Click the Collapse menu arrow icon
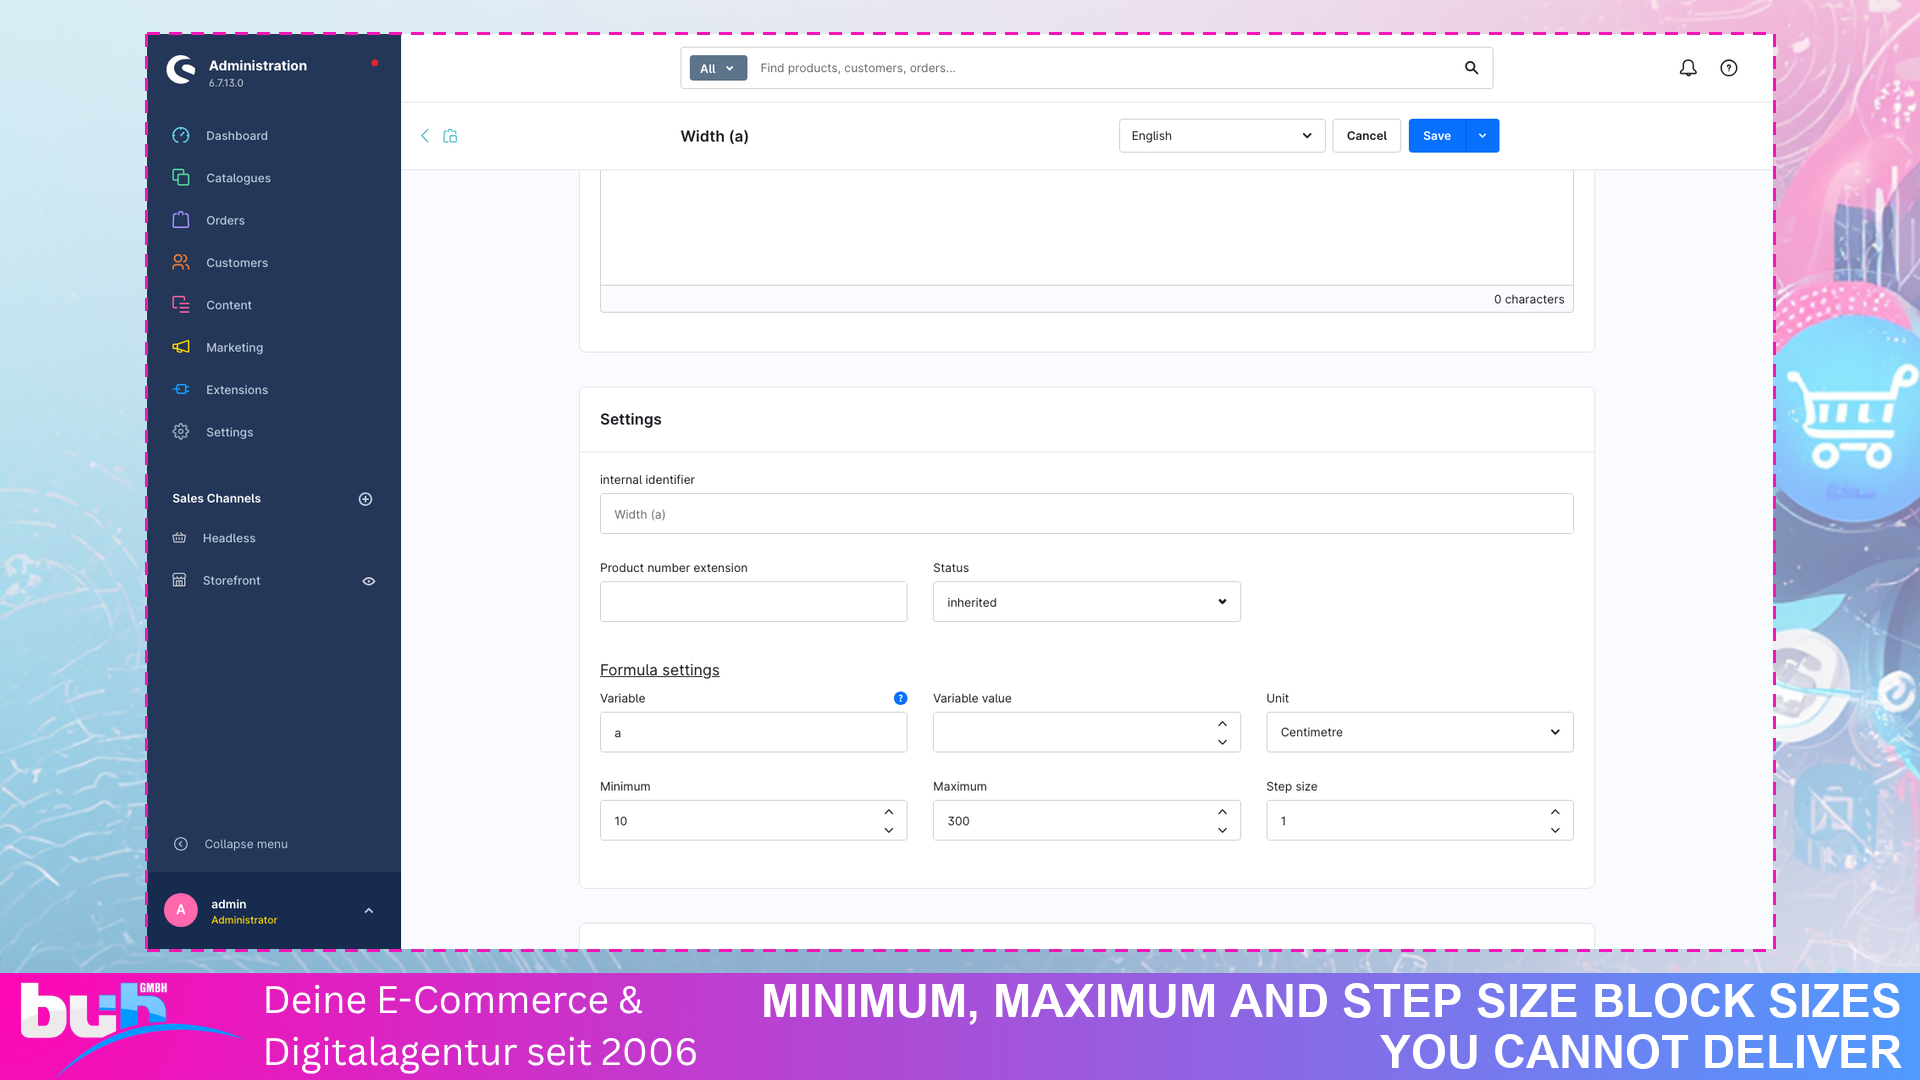 (x=181, y=844)
